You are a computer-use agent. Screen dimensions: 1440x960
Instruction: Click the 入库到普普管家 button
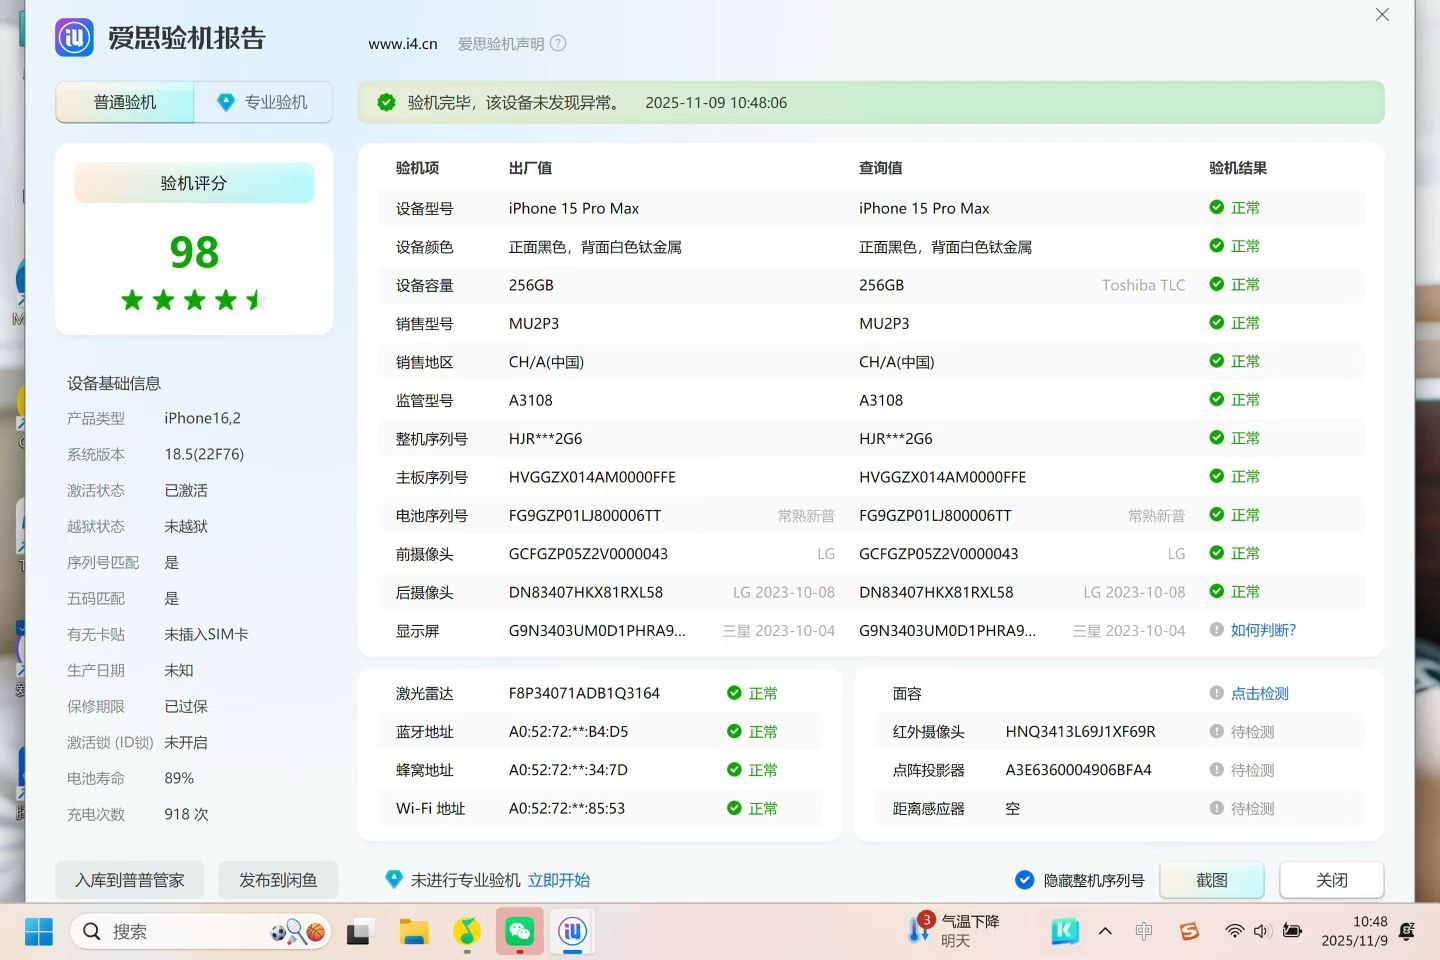[x=130, y=880]
